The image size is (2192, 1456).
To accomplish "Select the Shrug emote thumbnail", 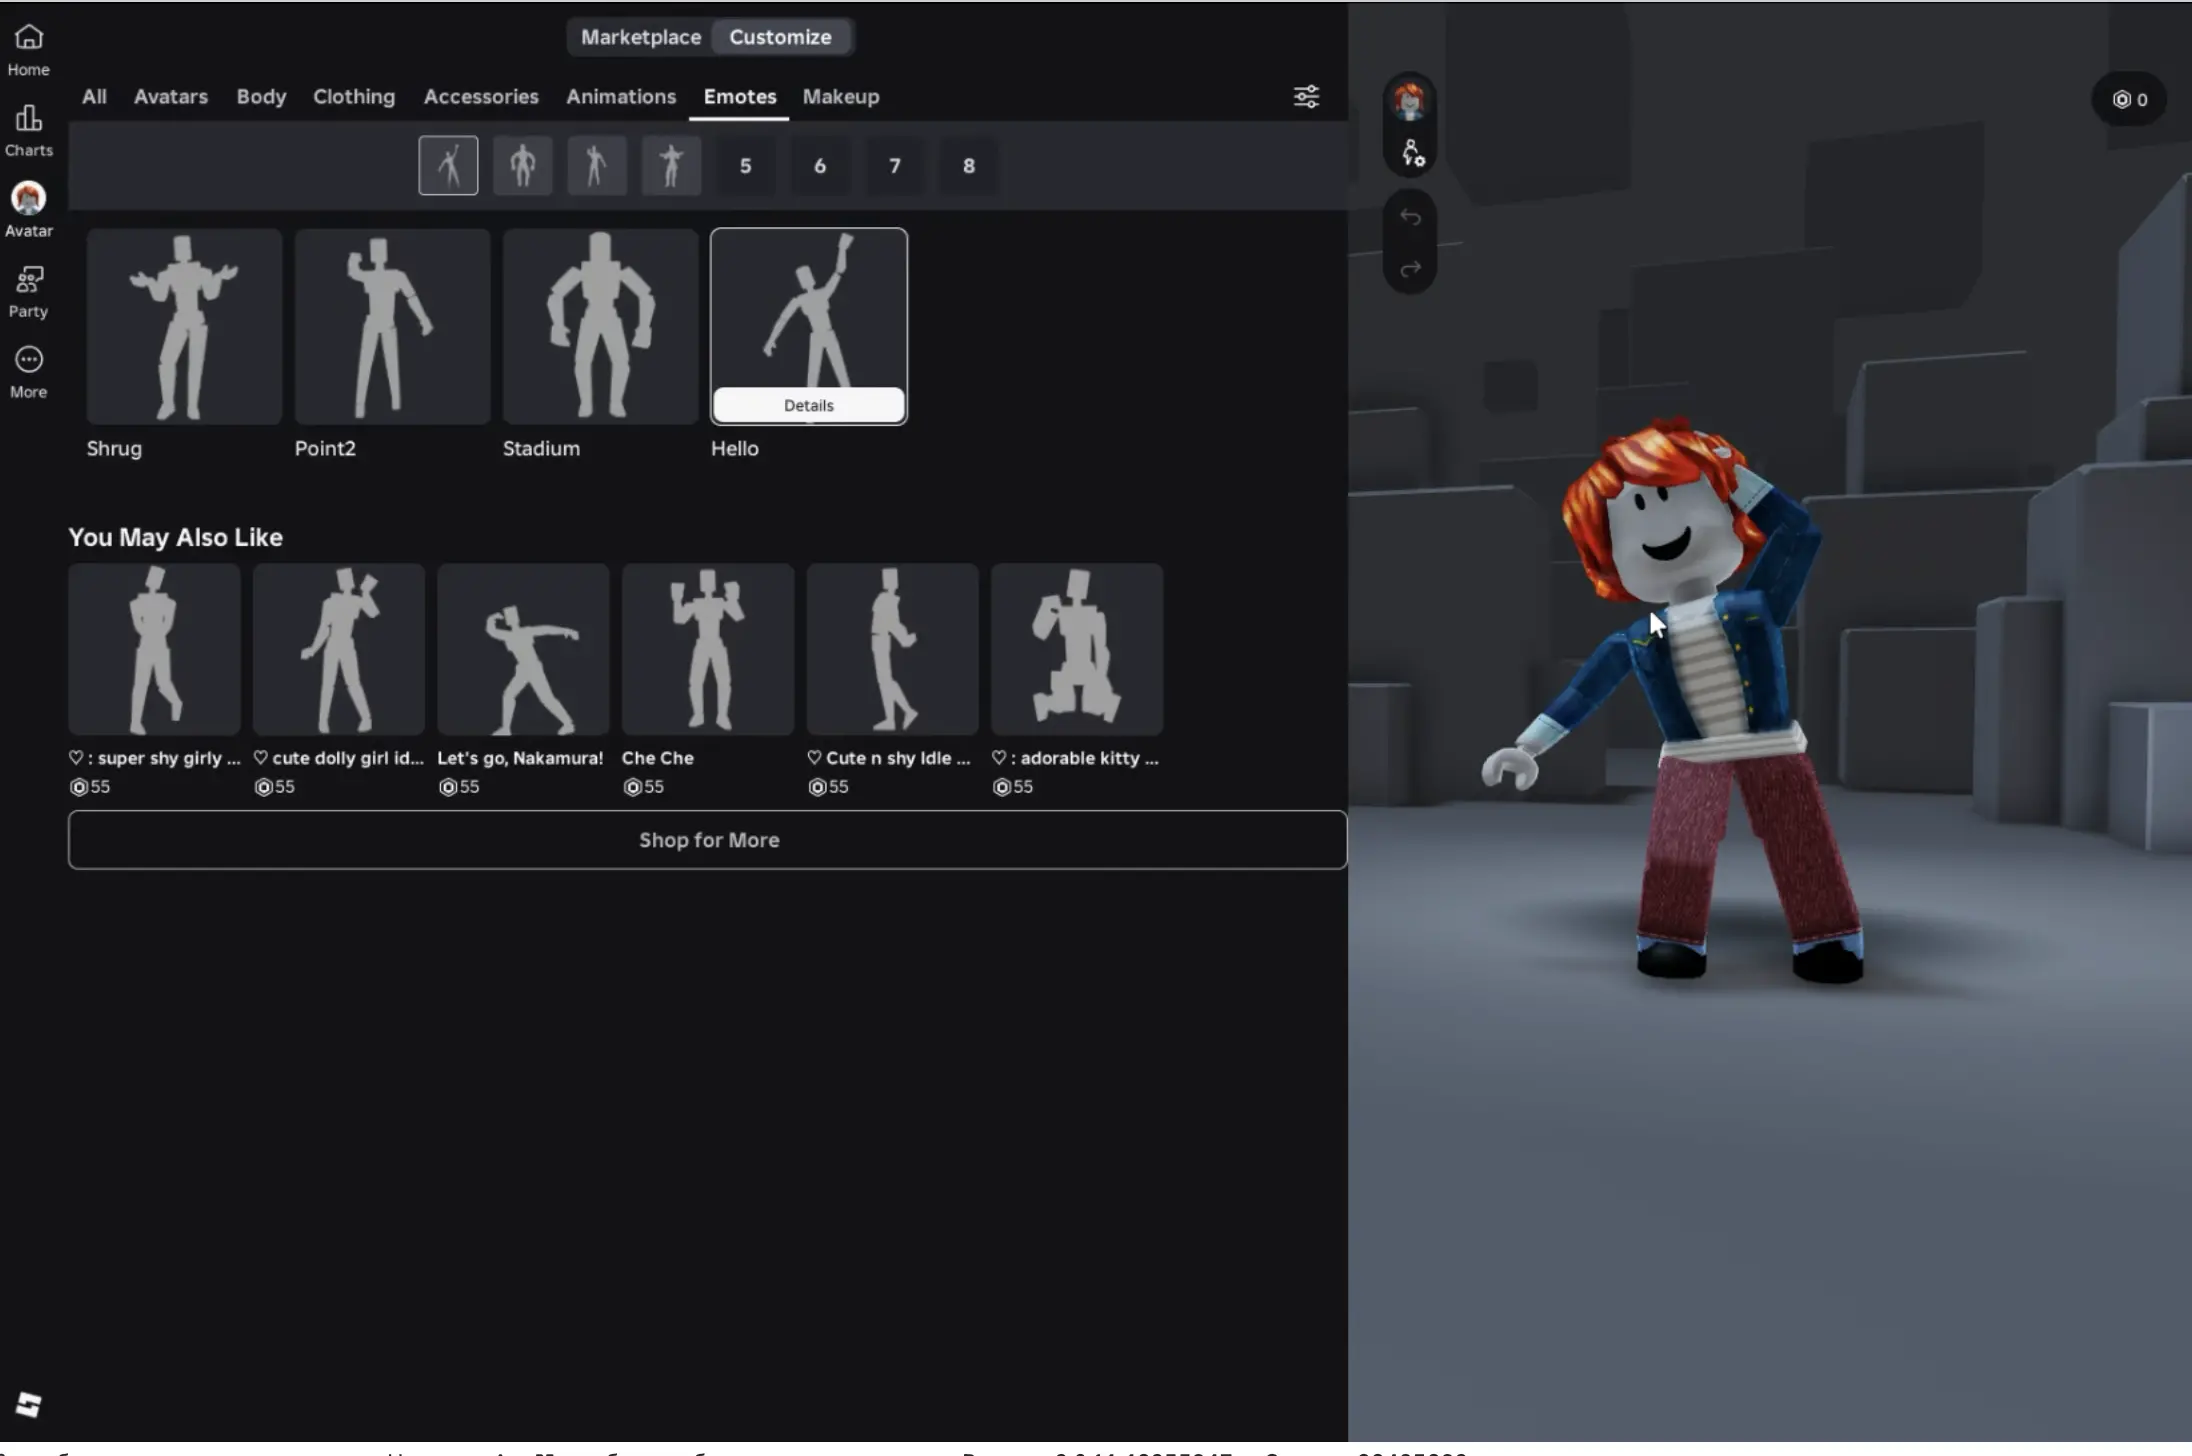I will click(x=184, y=326).
